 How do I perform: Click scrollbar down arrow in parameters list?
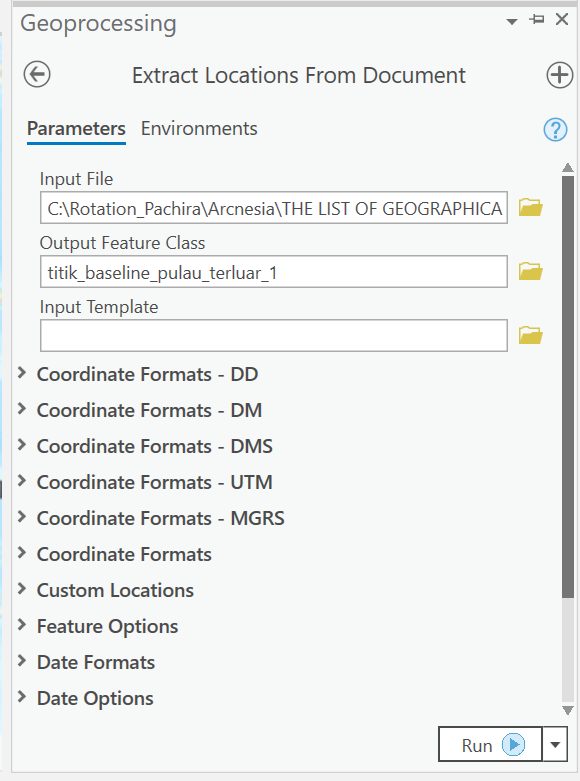coord(568,710)
